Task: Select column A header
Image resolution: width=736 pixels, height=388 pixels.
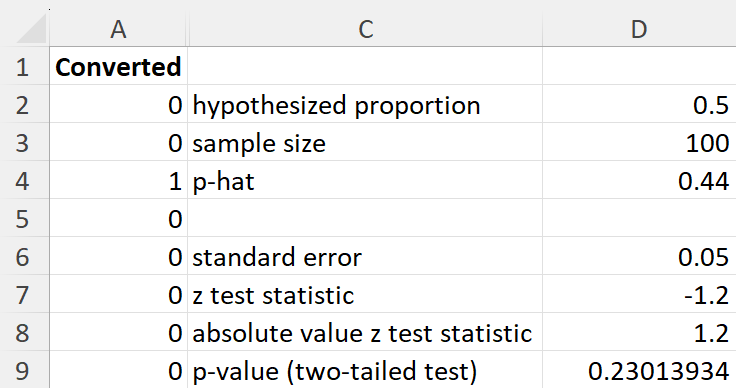Action: click(118, 29)
